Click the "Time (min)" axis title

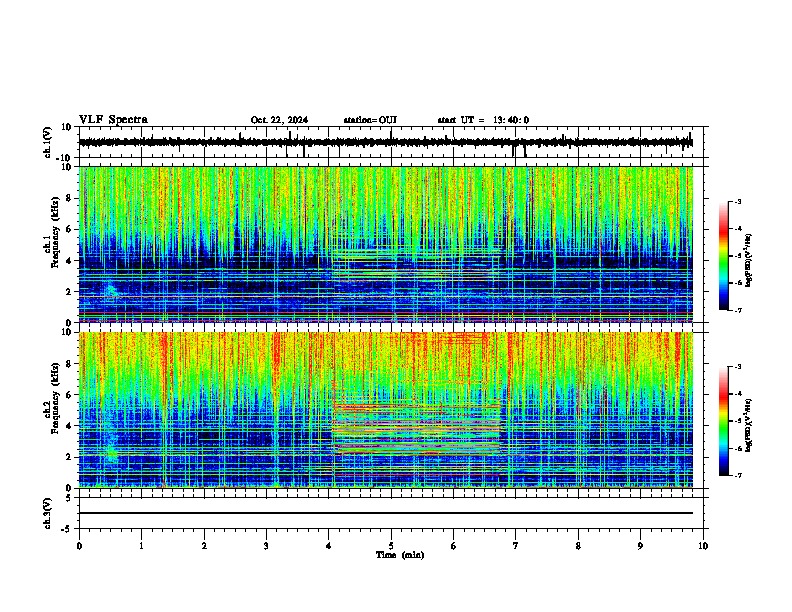click(x=400, y=555)
